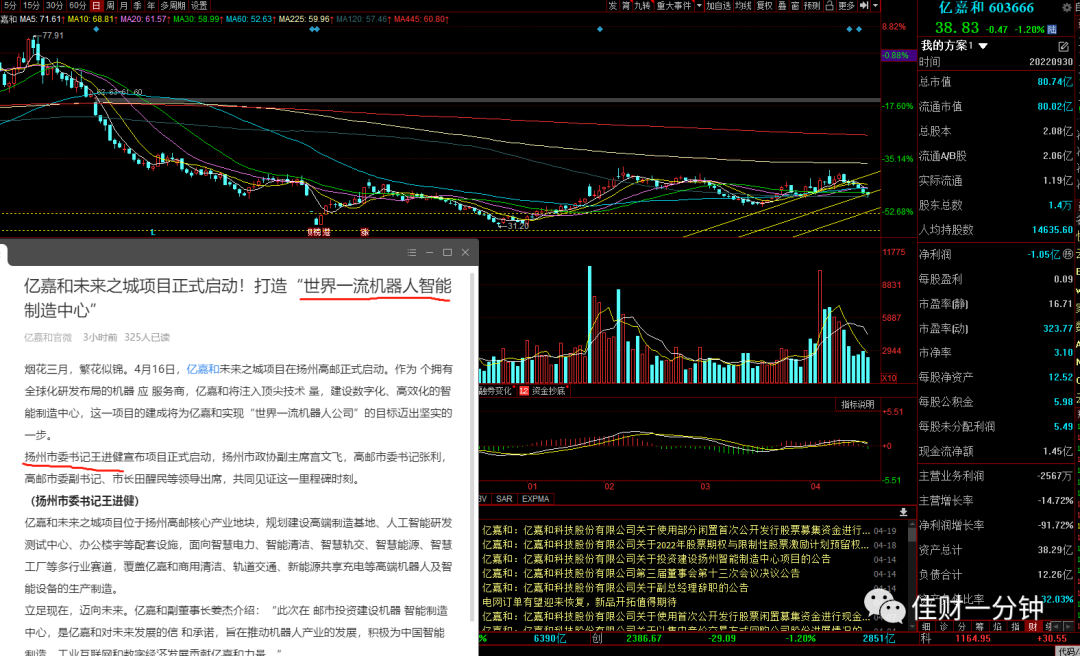
Task: Switch chart to 30分 period
Action: tap(54, 6)
